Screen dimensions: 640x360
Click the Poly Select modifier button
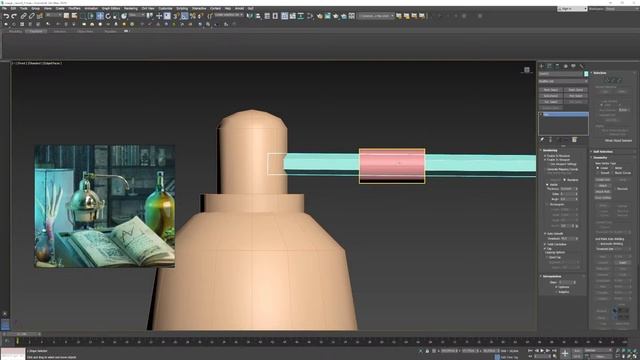pyautogui.click(x=576, y=96)
